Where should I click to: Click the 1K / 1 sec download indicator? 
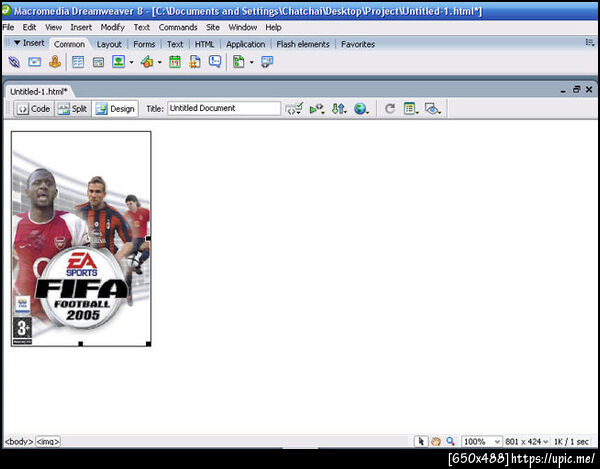pos(571,442)
